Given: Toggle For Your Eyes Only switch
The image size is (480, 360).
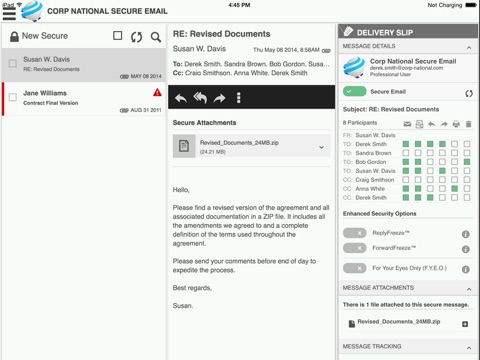Looking at the screenshot, I should click(354, 268).
